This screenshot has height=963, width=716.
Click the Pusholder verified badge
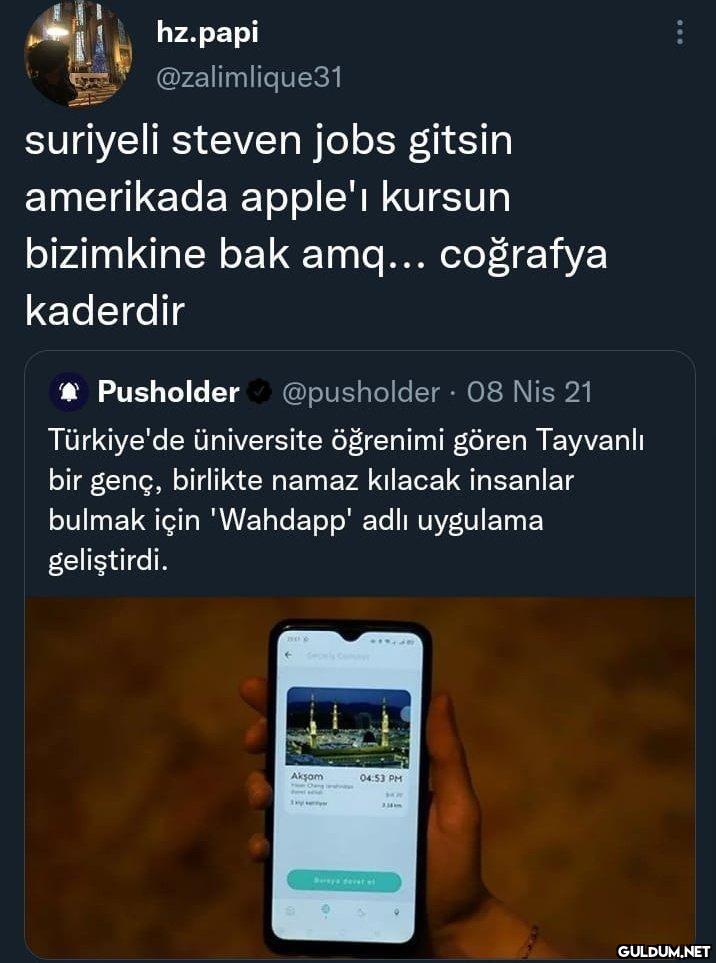tap(259, 392)
